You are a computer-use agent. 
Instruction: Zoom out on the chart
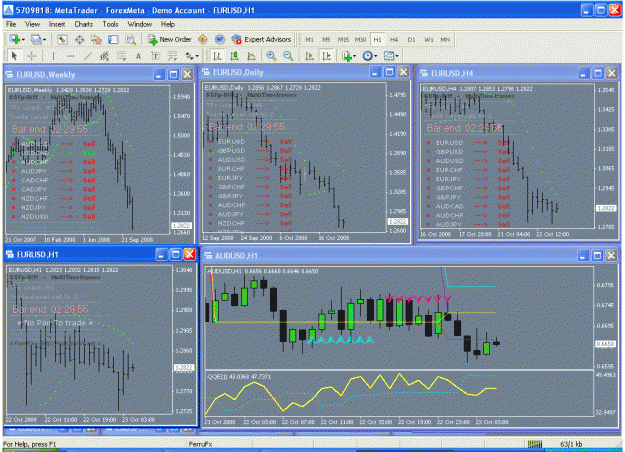pos(288,56)
